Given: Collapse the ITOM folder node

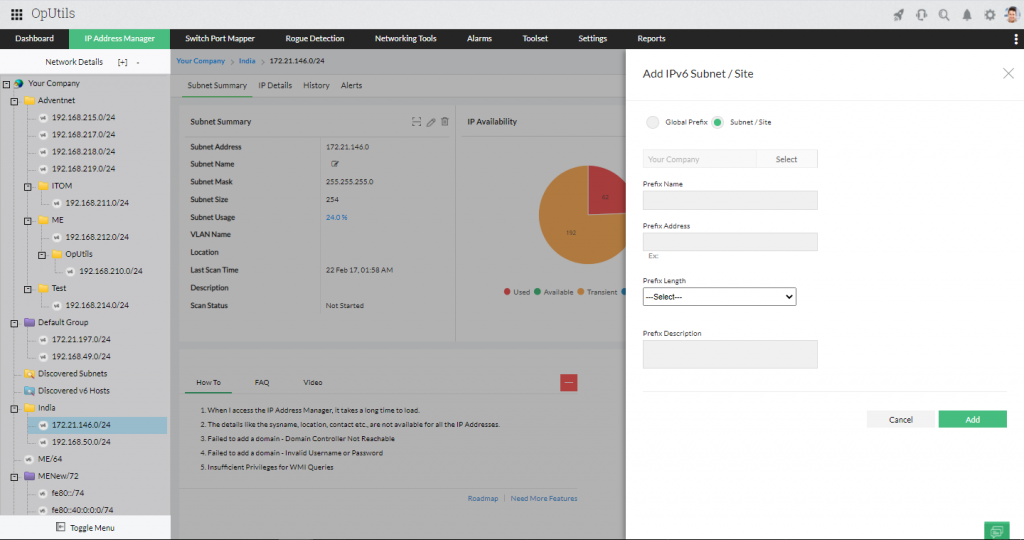Looking at the screenshot, I should [x=28, y=186].
